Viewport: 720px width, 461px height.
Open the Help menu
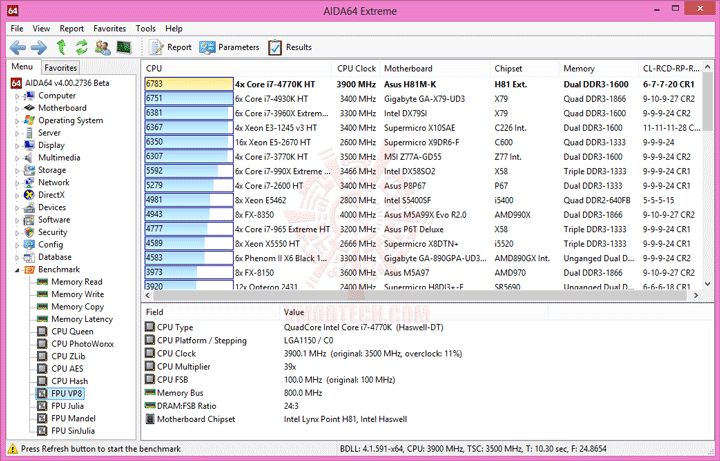174,28
